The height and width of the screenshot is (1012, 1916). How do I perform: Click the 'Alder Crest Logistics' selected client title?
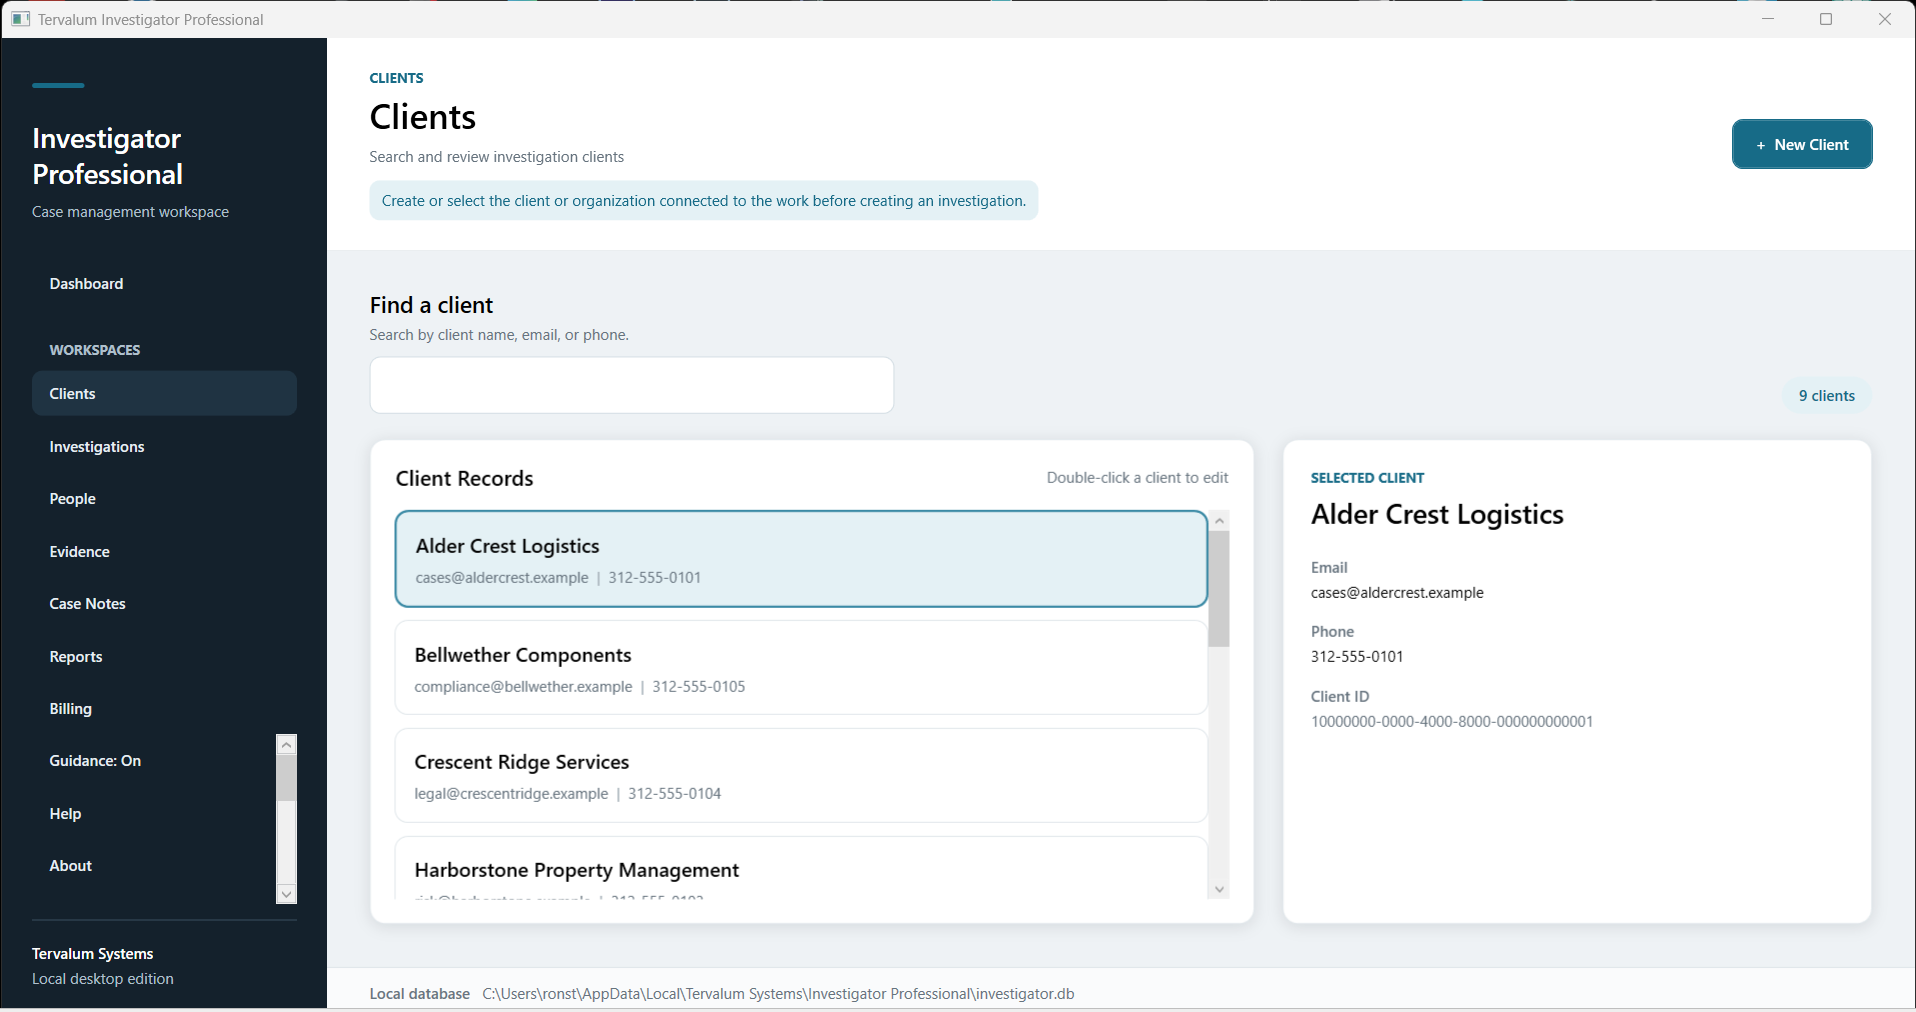[x=1437, y=514]
